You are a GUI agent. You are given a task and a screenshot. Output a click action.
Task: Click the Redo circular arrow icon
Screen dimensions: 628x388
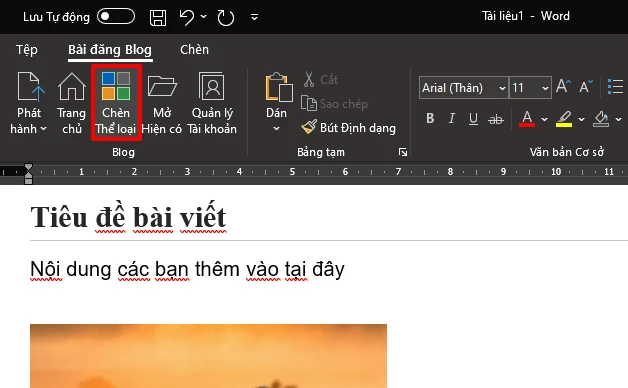click(225, 18)
